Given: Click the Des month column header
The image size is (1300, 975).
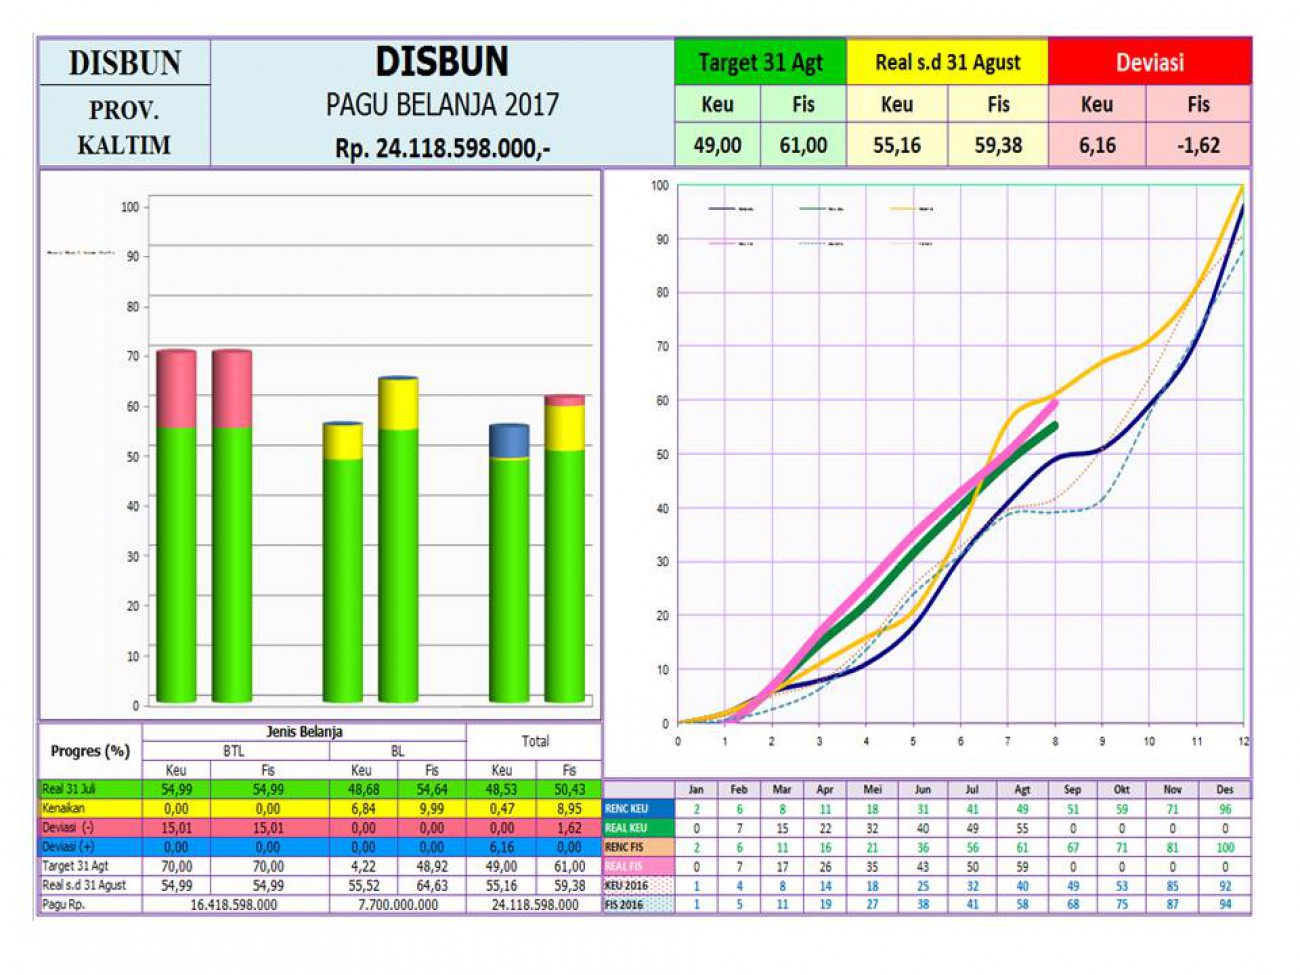Looking at the screenshot, I should coord(1224,790).
